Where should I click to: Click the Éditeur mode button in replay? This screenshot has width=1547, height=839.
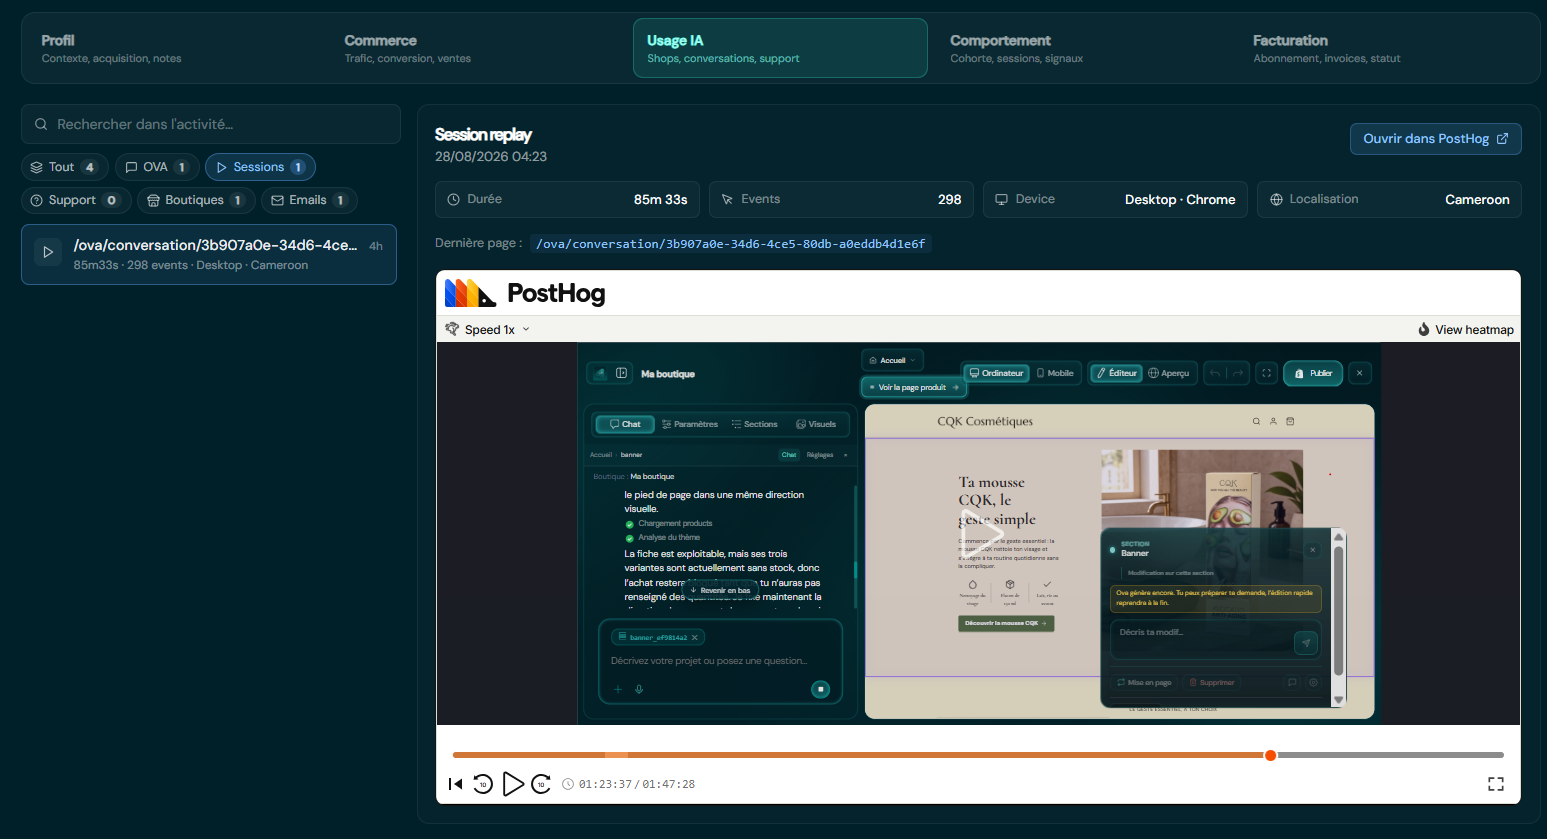[x=1116, y=373]
